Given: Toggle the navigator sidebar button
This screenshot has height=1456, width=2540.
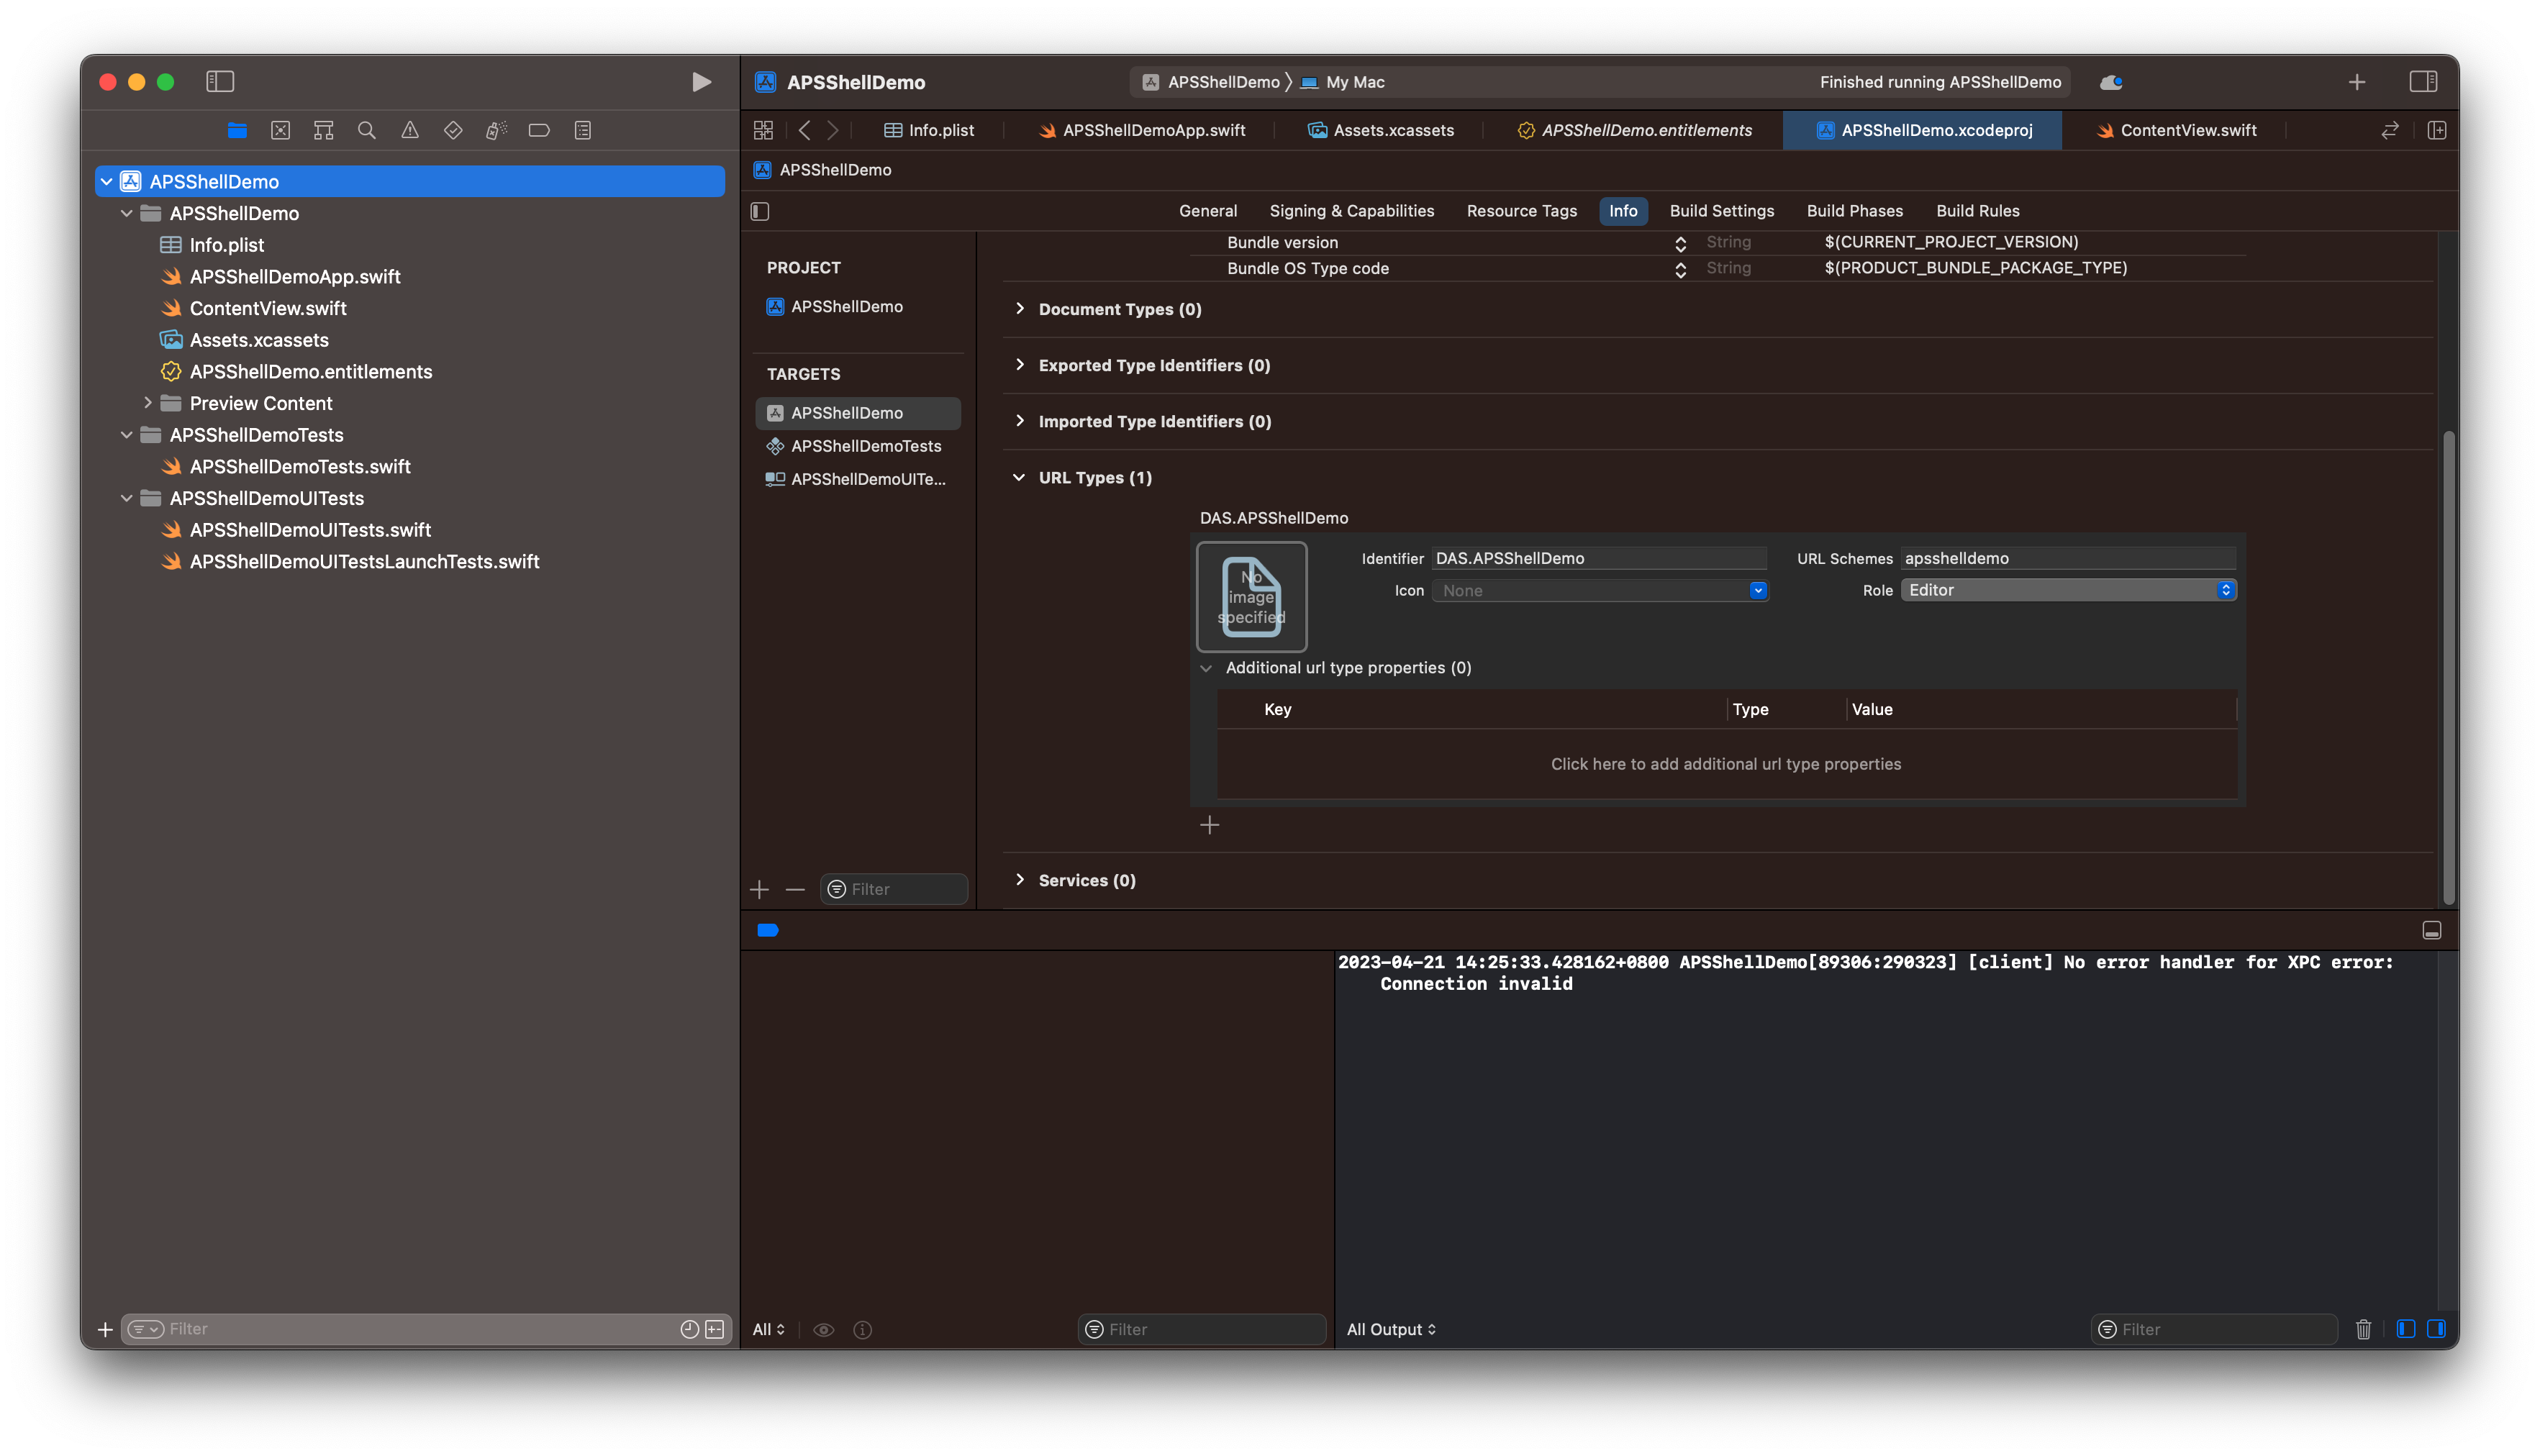Looking at the screenshot, I should [220, 81].
